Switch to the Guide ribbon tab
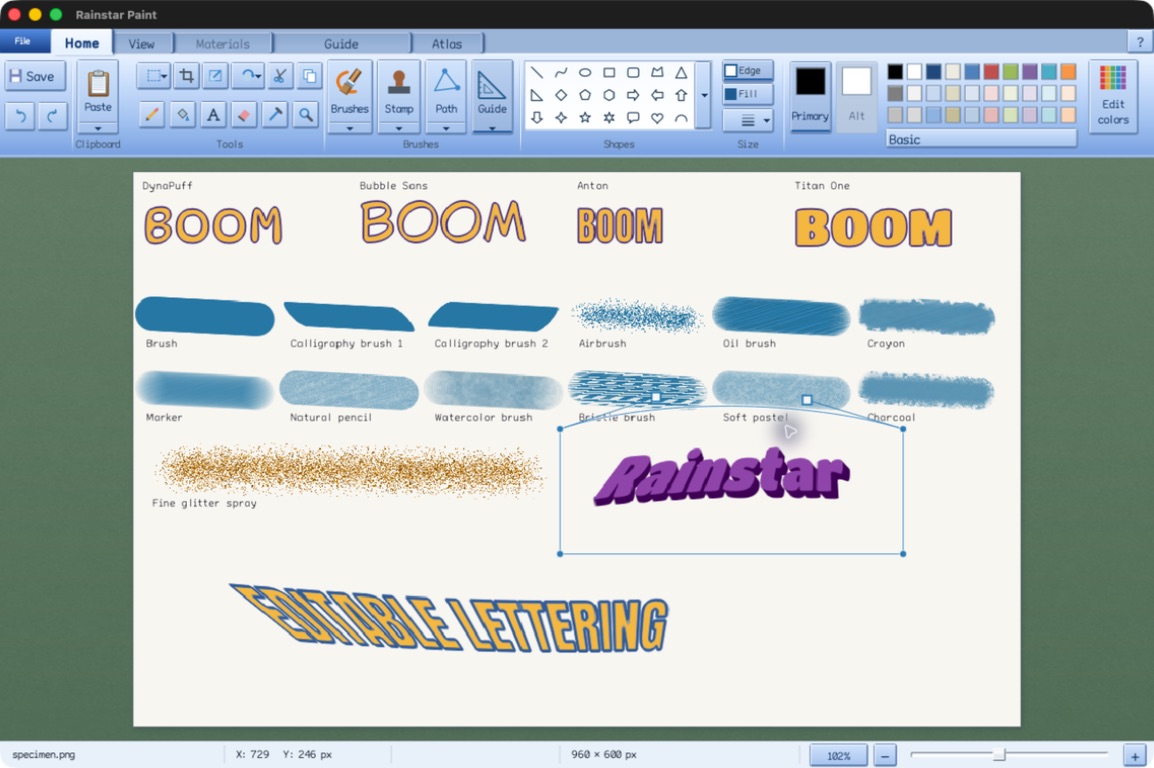1154x768 pixels. pos(341,43)
